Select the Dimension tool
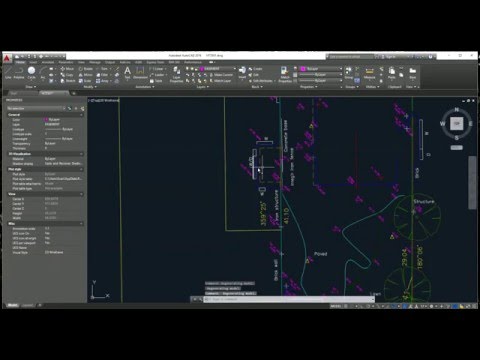This screenshot has height=360, width=480. coord(140,73)
